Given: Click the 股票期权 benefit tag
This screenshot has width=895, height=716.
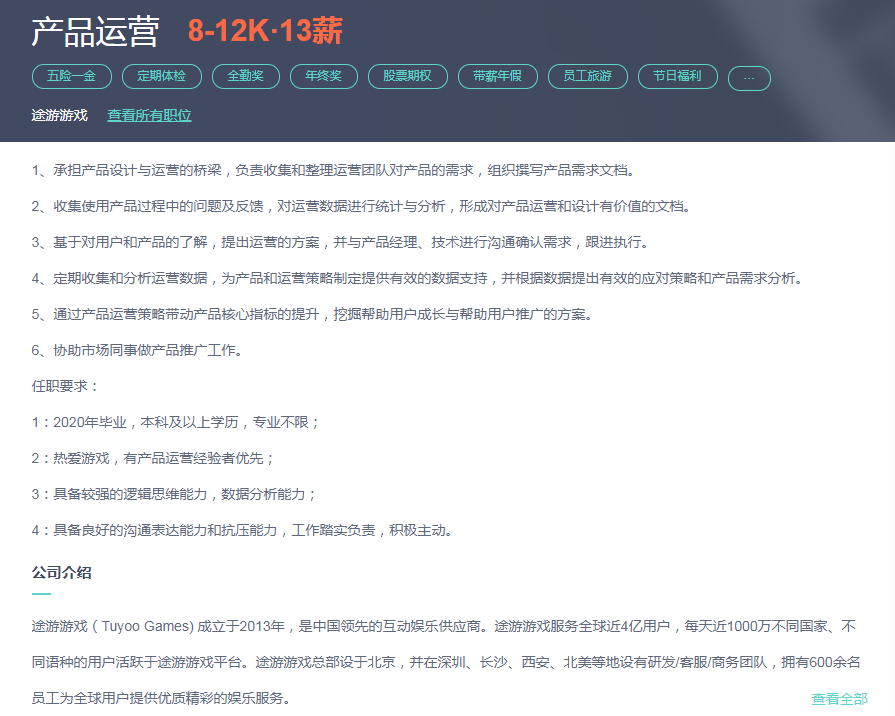Looking at the screenshot, I should 408,77.
